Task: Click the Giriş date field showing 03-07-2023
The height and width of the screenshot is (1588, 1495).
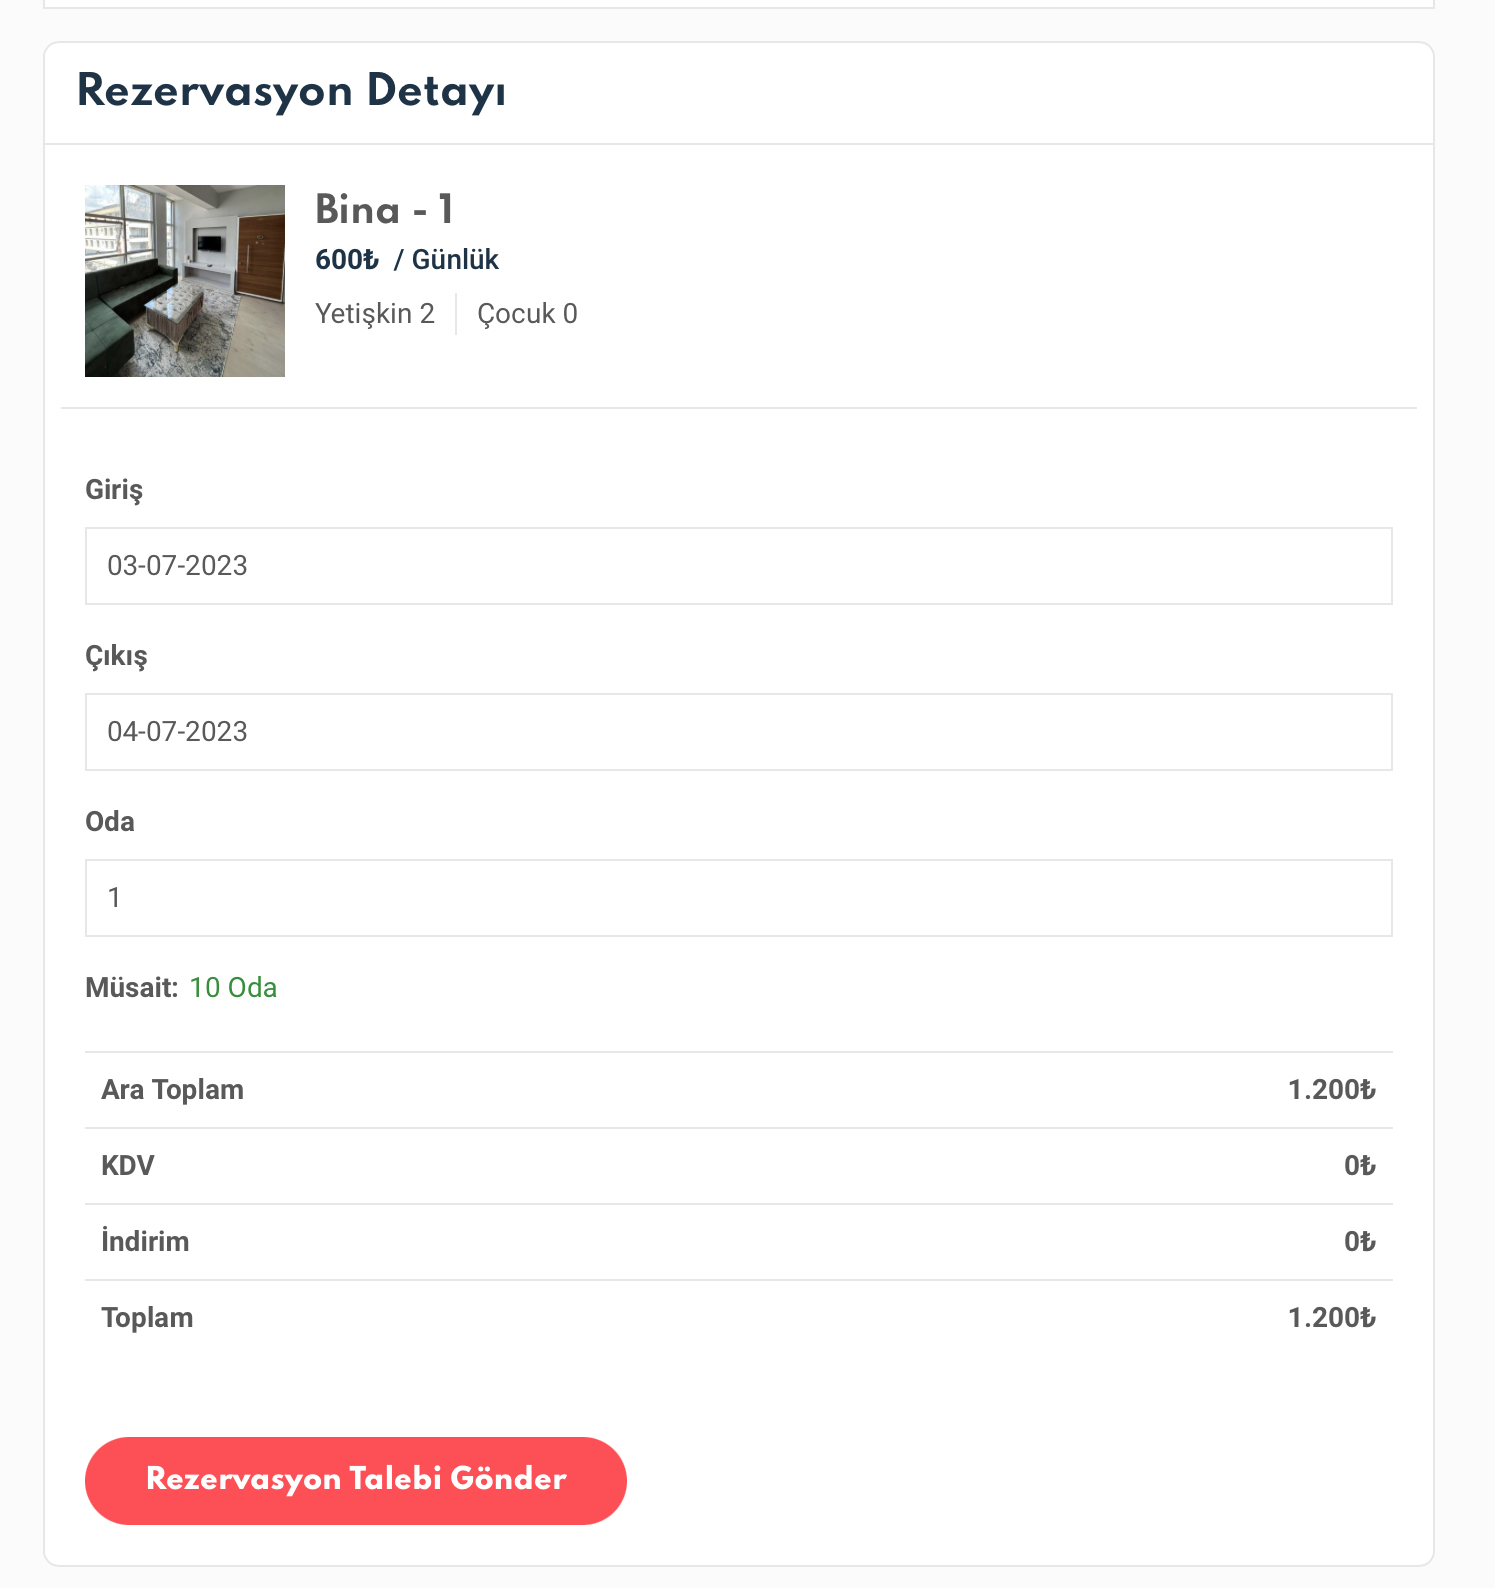Action: tap(739, 566)
